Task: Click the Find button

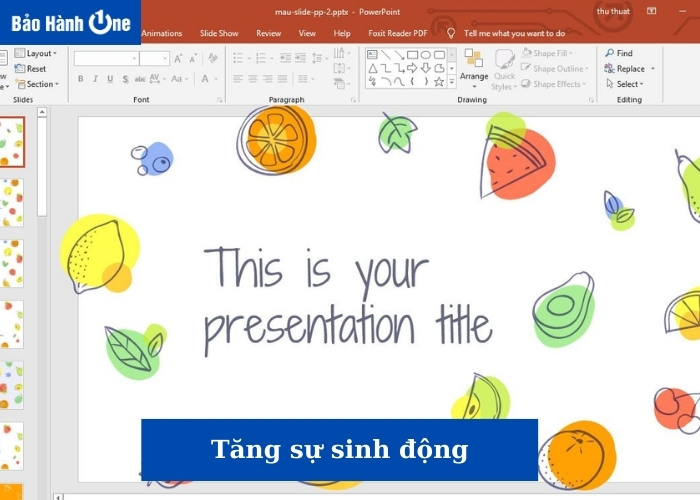Action: (619, 53)
